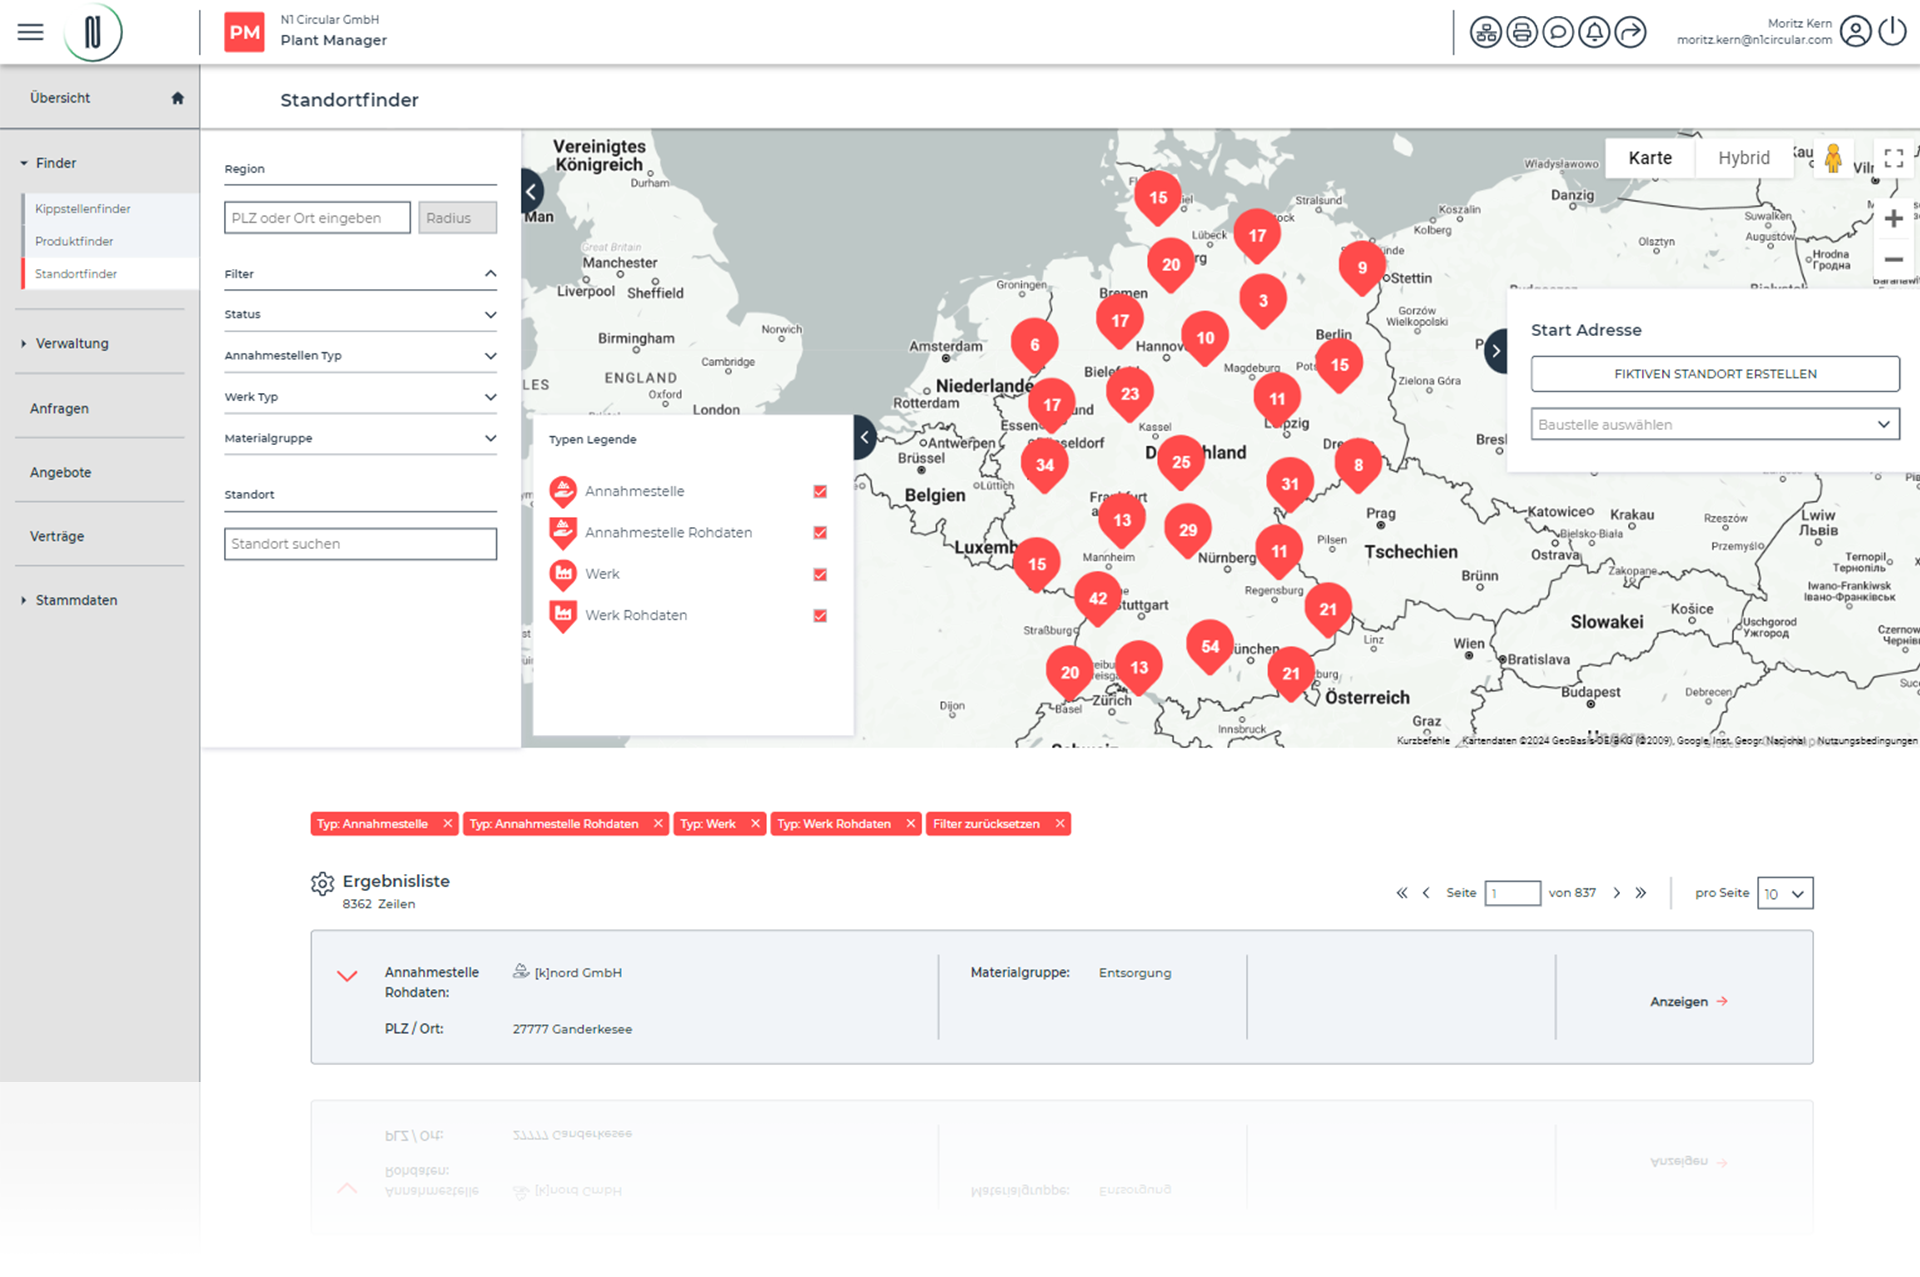This screenshot has height=1277, width=1920.
Task: Open notifications bell icon
Action: tap(1594, 33)
